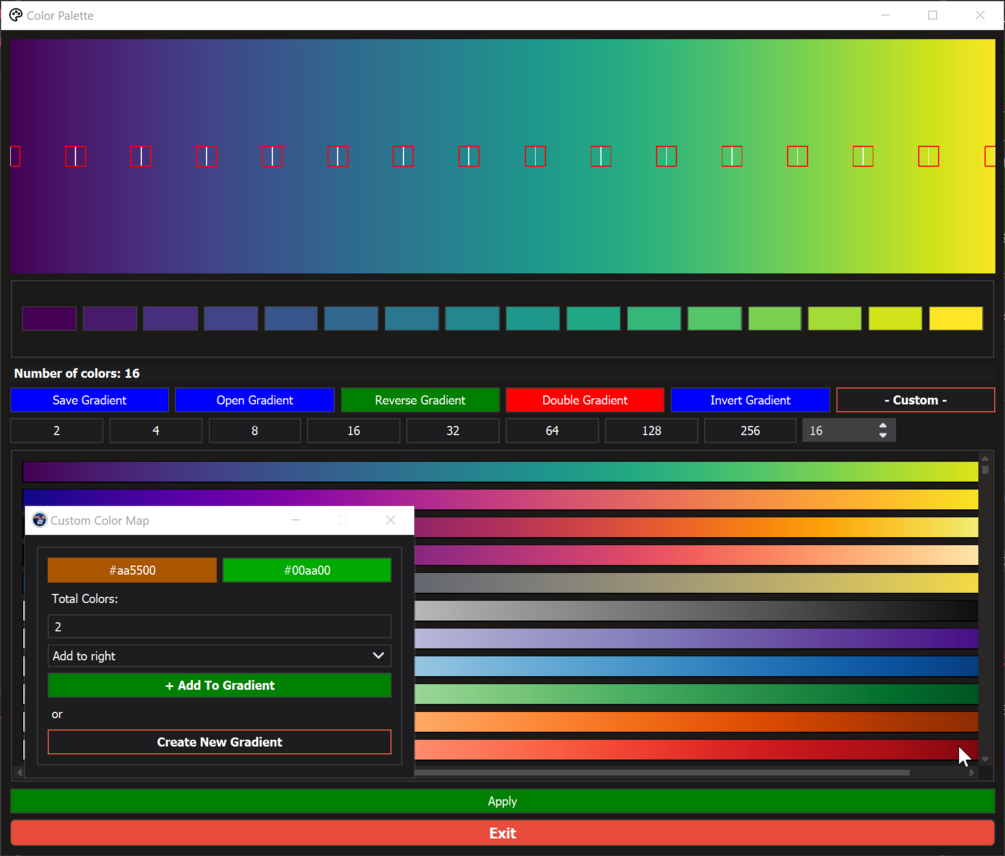Screen dimensions: 1005x856
Task: Click the horizontal scrollbar under the gradient list
Action: 660,773
